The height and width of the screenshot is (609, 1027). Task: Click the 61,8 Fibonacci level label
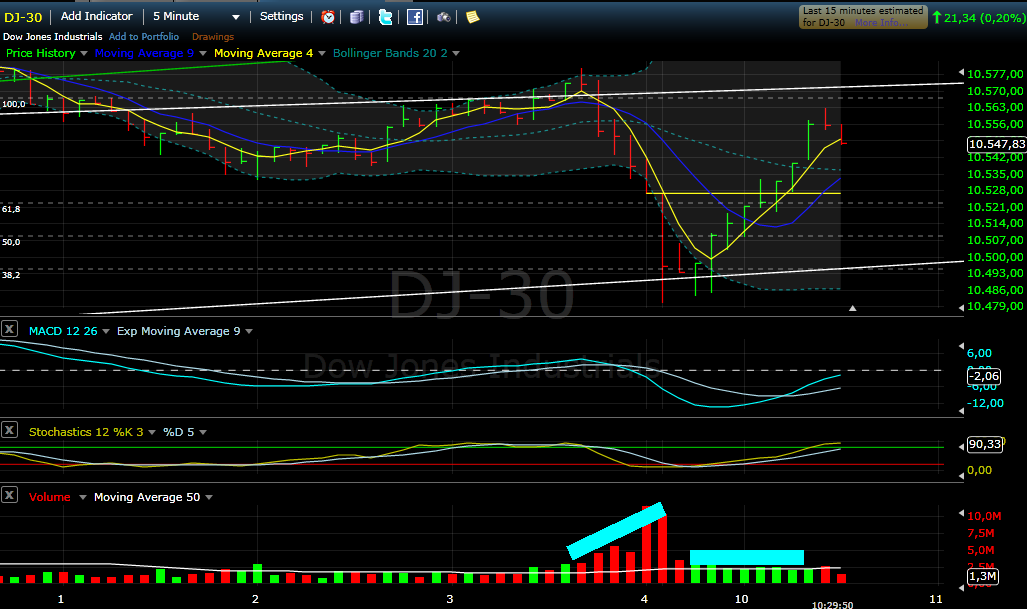tap(11, 209)
